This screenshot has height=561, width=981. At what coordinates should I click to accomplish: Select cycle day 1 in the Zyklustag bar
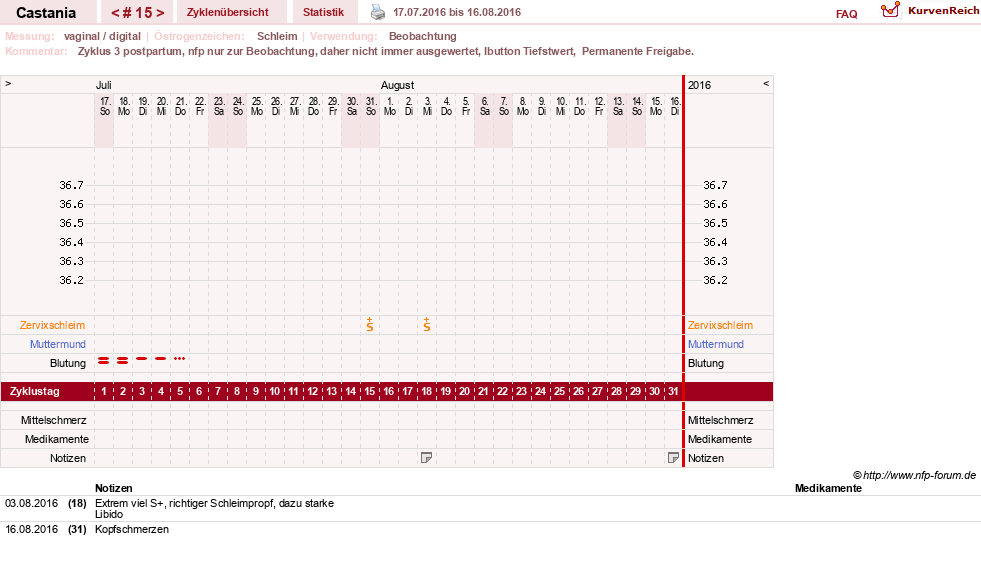click(x=104, y=391)
